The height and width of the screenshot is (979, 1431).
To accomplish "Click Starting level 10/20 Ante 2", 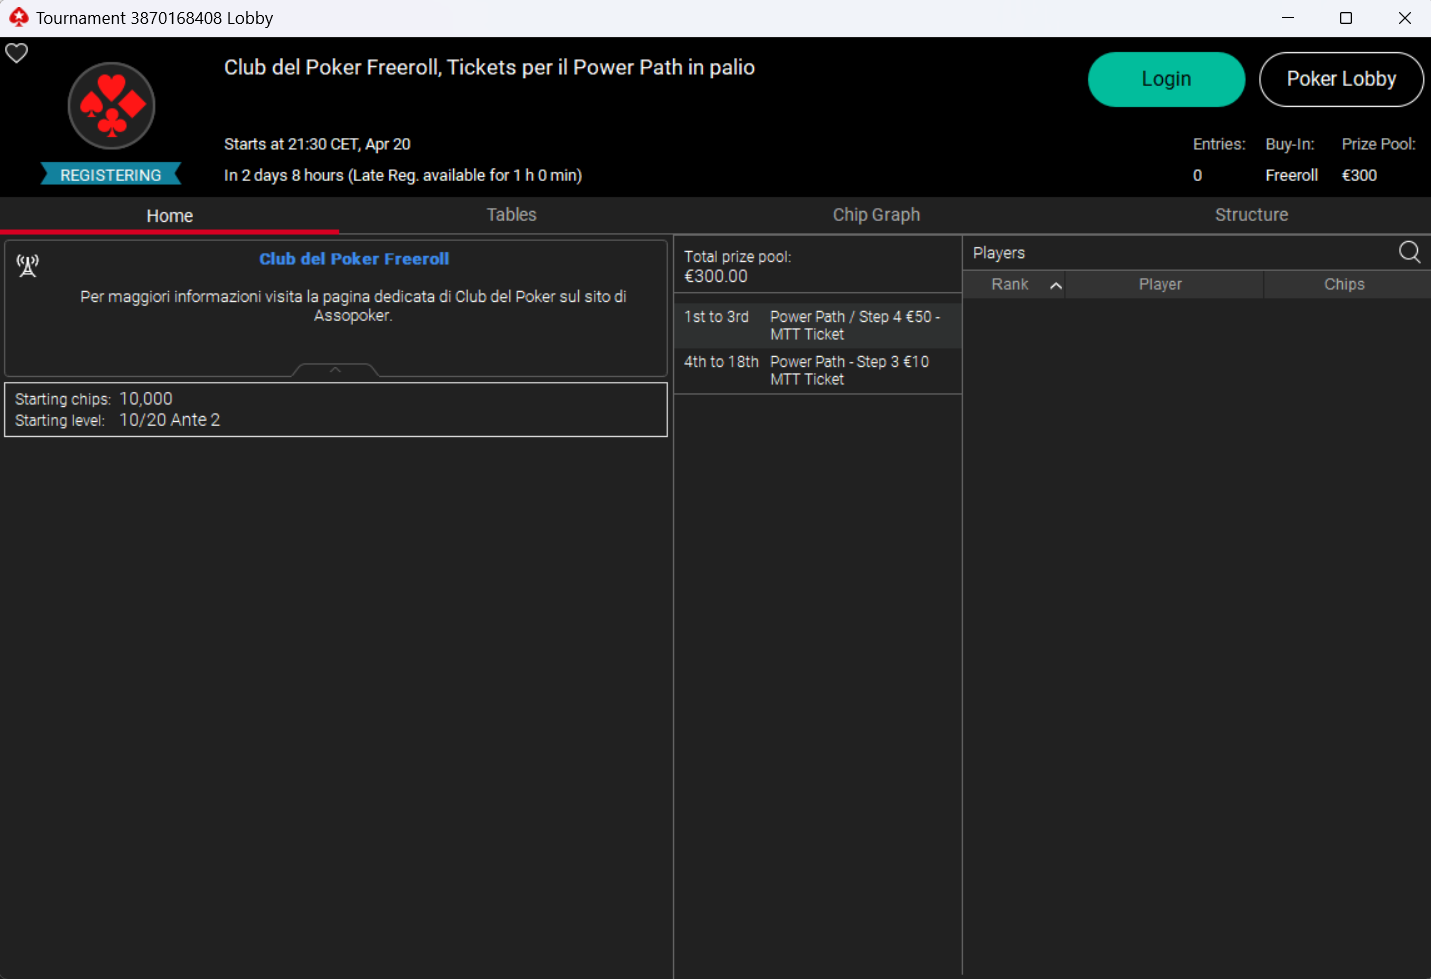I will [x=170, y=420].
